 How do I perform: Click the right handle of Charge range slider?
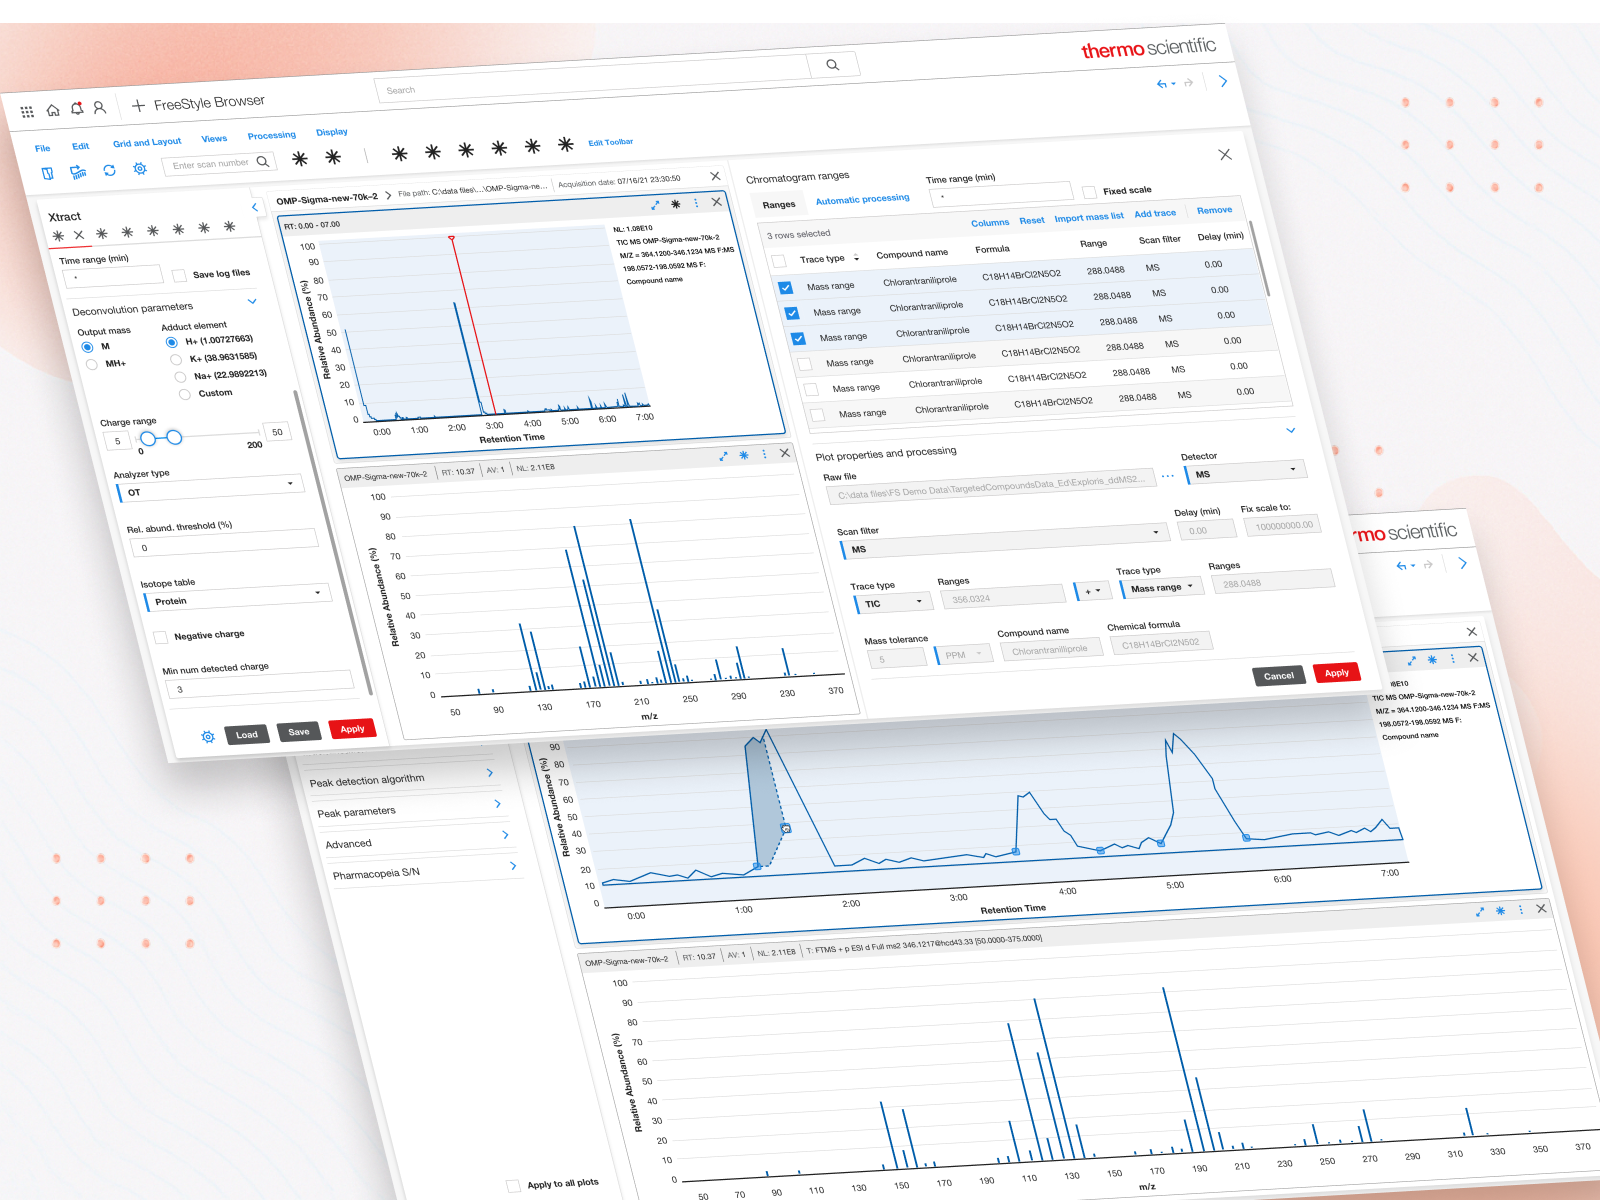pyautogui.click(x=174, y=437)
